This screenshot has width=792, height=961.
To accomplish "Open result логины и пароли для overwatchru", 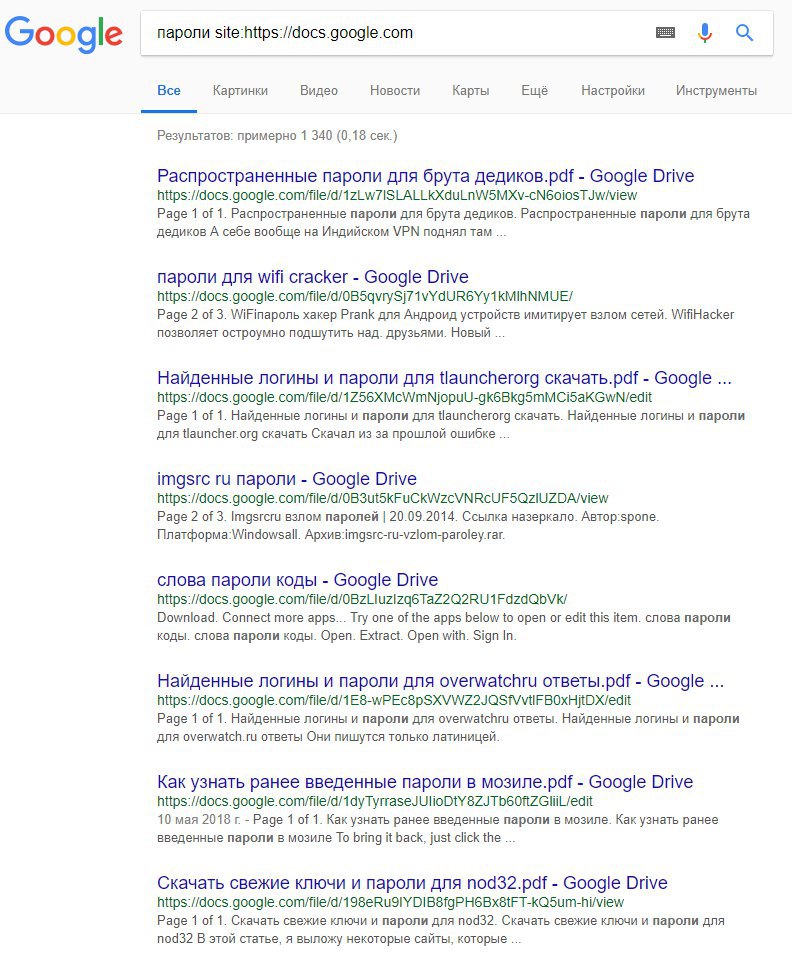I will click(440, 682).
